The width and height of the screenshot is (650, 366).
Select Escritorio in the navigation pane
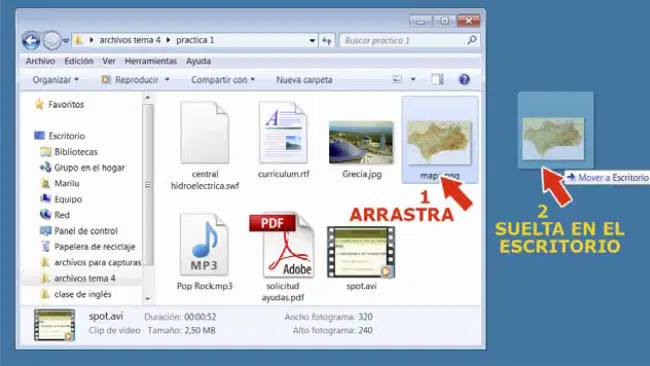(x=60, y=136)
